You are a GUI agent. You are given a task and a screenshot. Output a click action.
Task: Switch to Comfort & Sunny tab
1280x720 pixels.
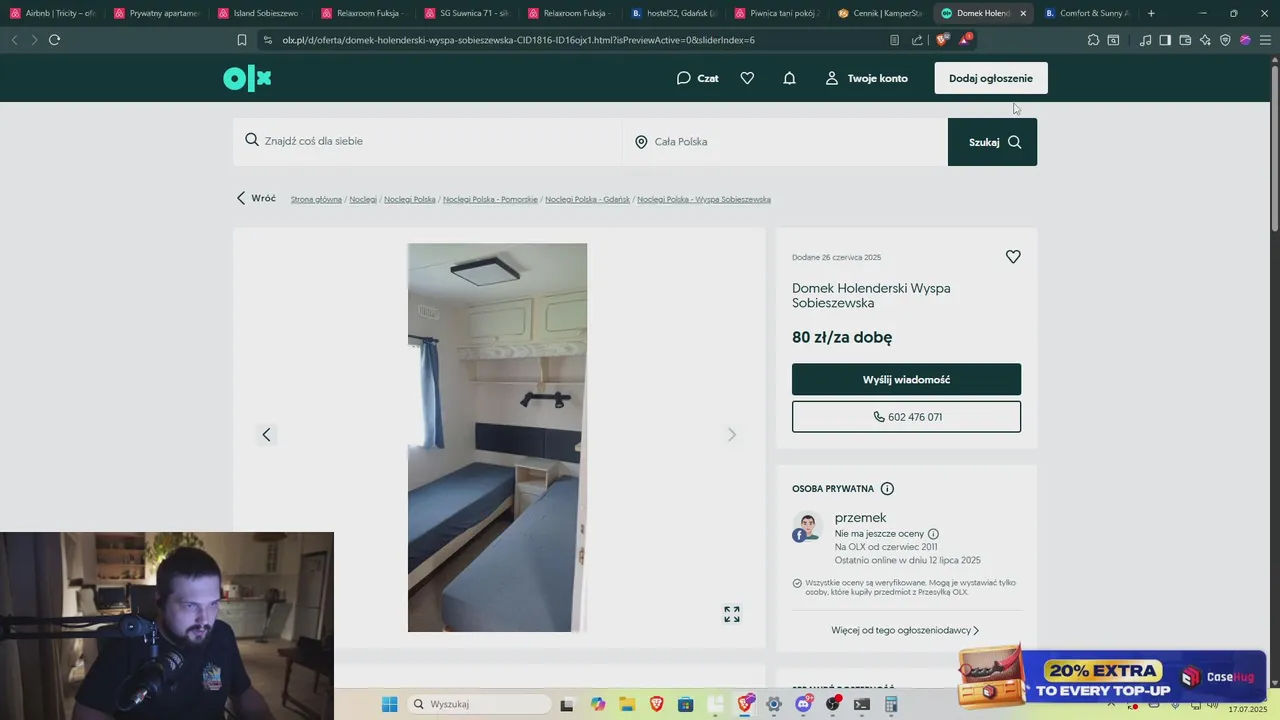pyautogui.click(x=1087, y=13)
